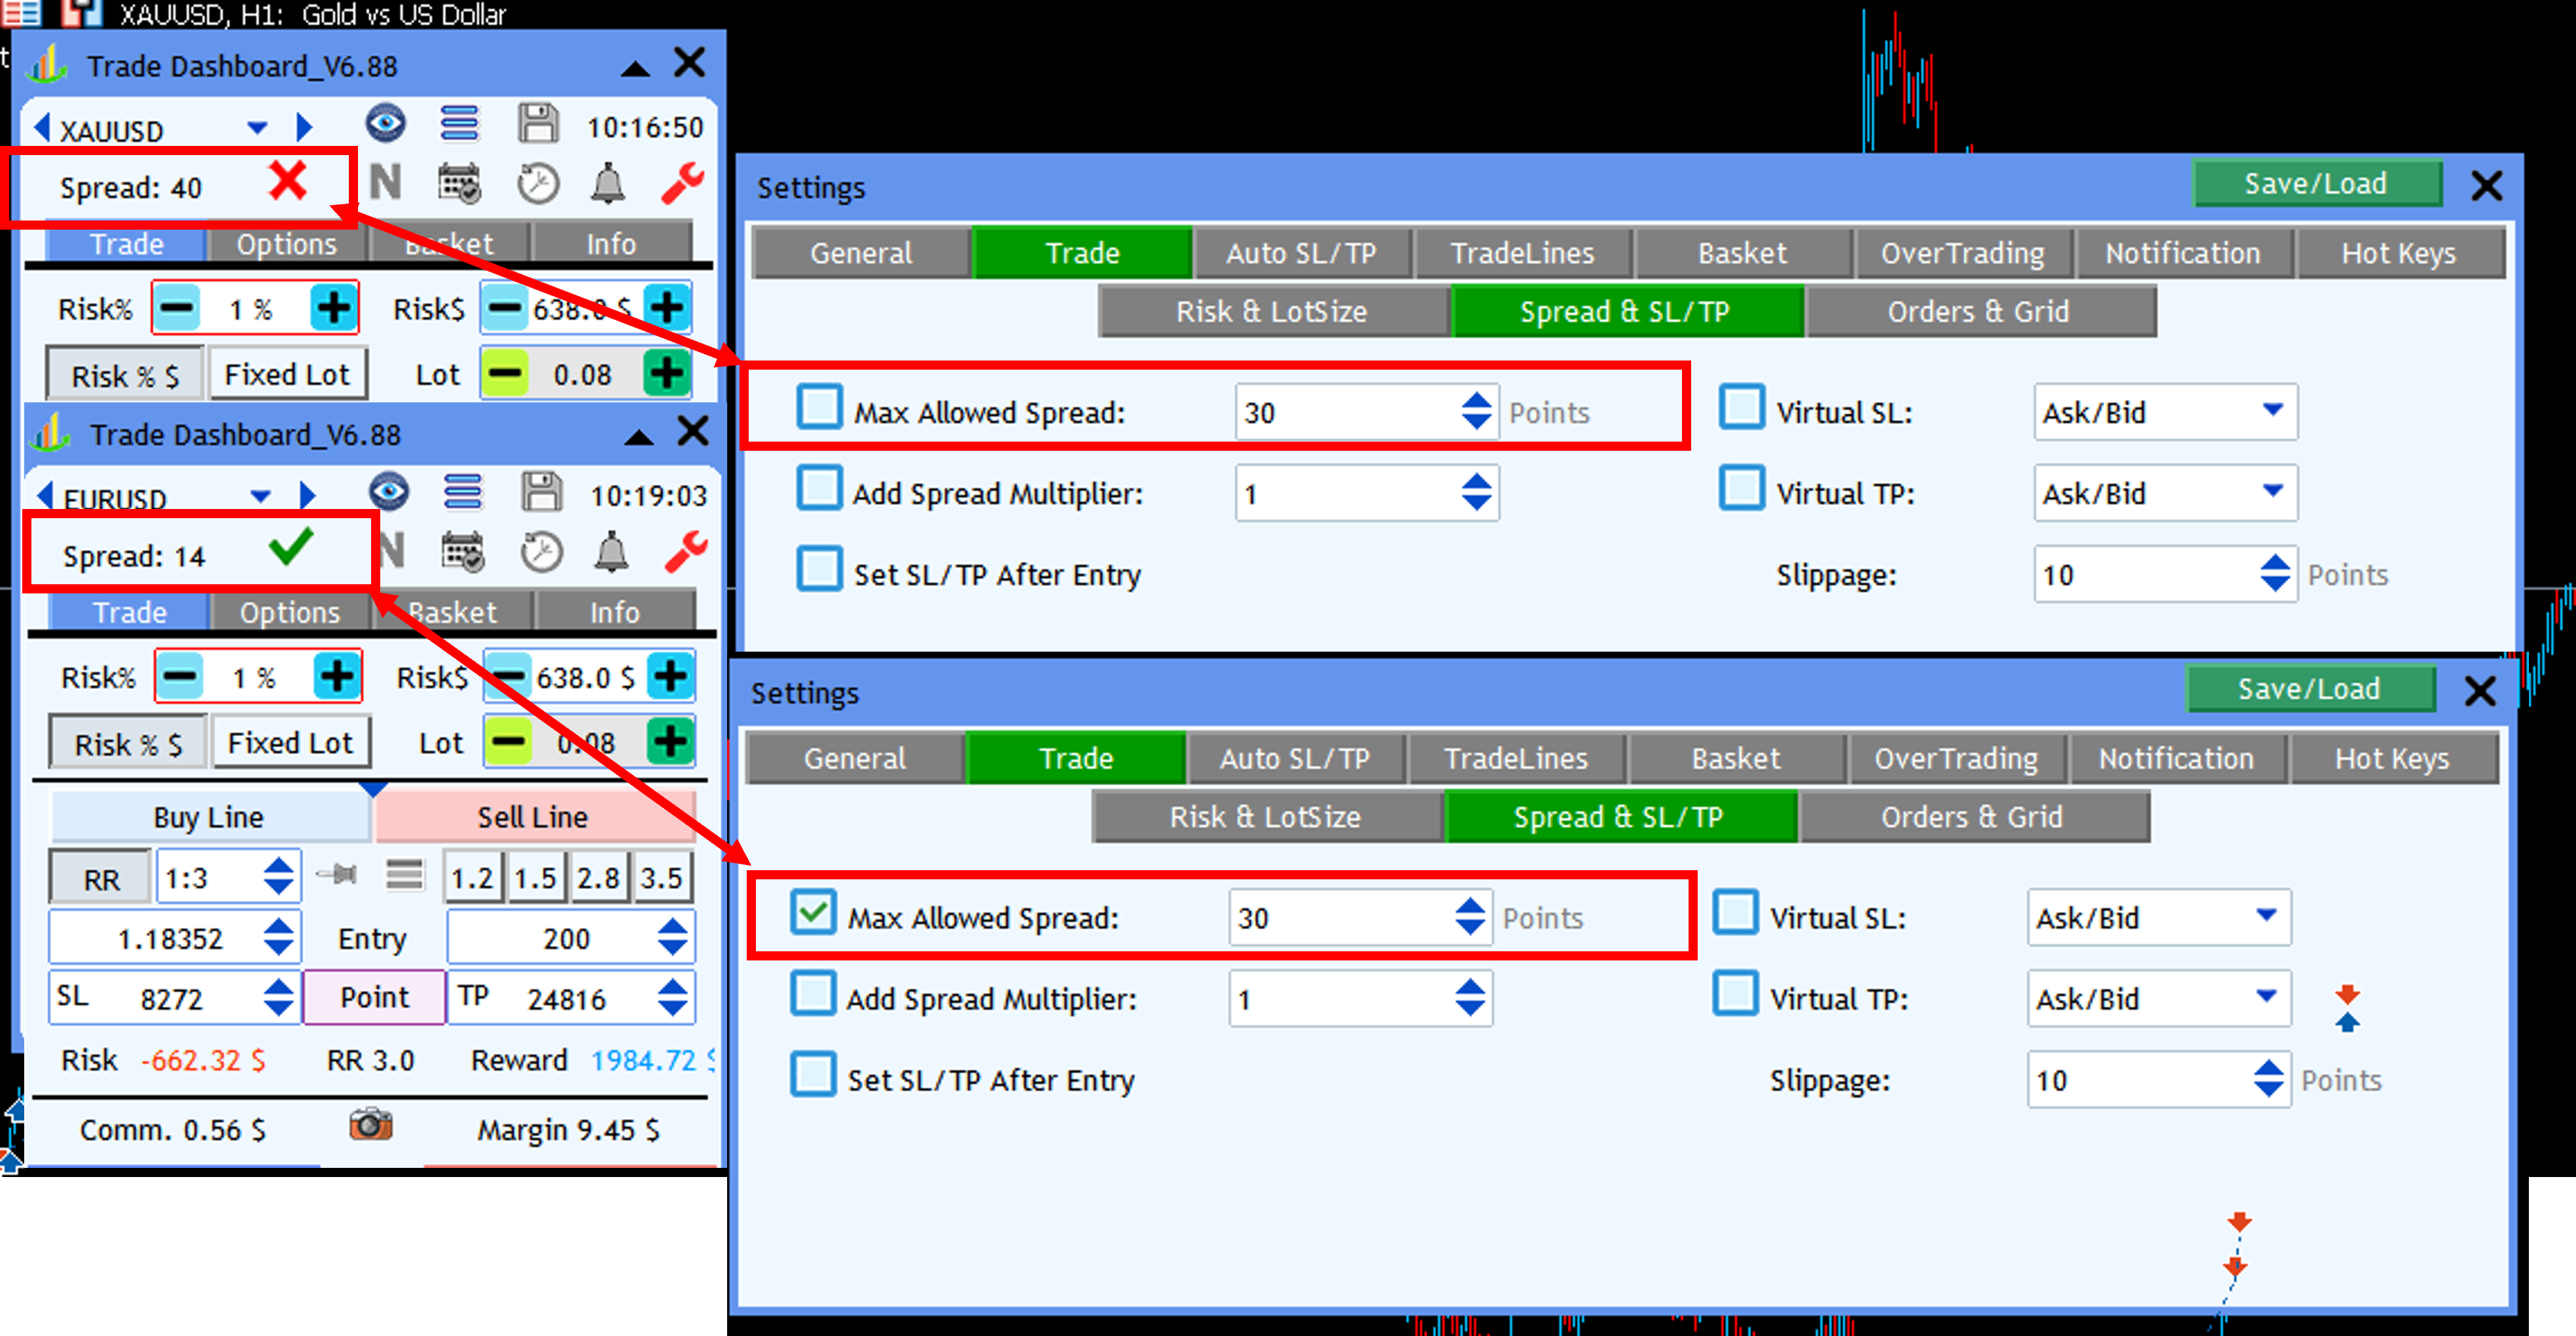Enable Max Allowed Spread in upper Settings panel
Viewport: 2576px width, 1336px height.
tap(819, 408)
